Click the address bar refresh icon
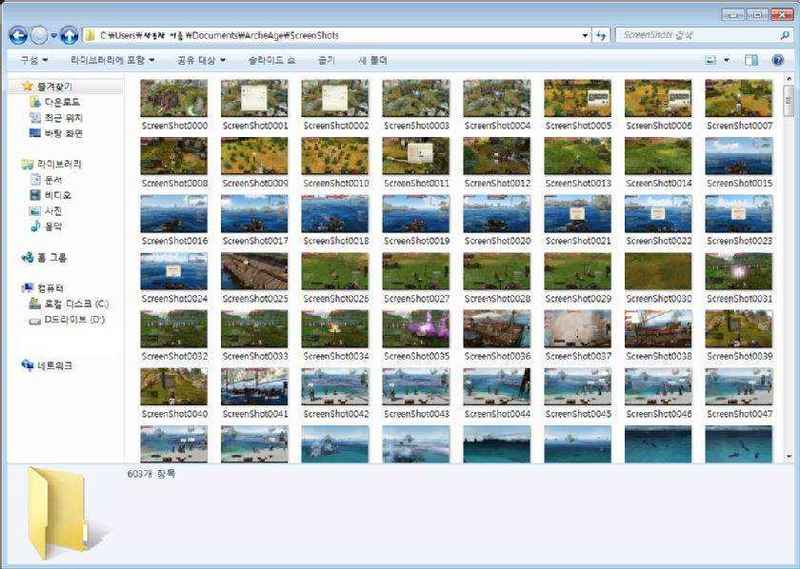800x569 pixels. pyautogui.click(x=601, y=35)
